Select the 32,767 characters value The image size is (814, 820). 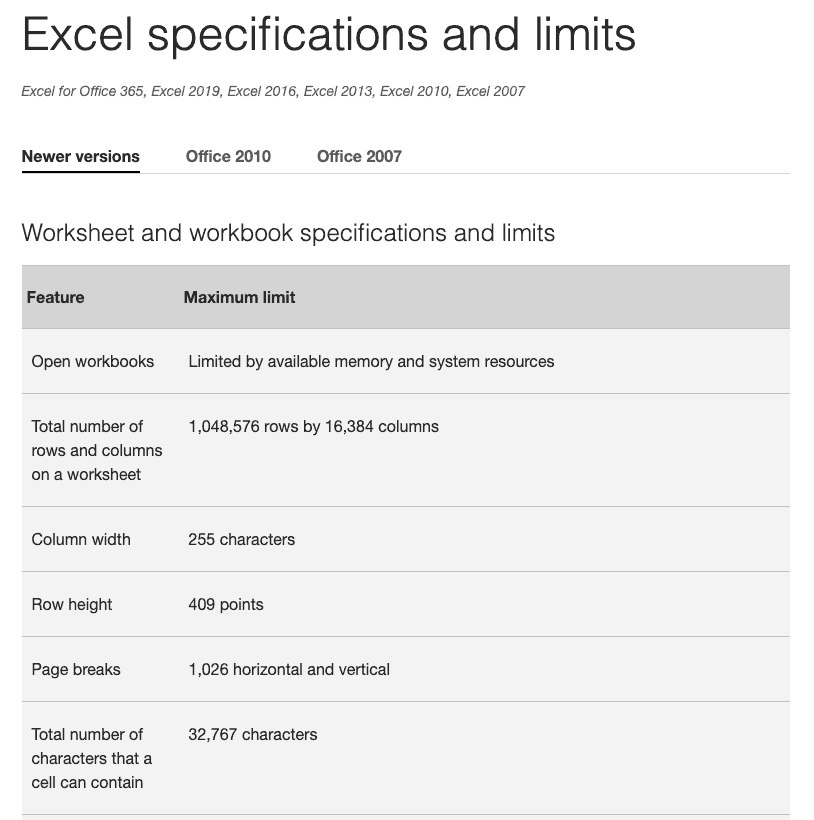click(252, 734)
